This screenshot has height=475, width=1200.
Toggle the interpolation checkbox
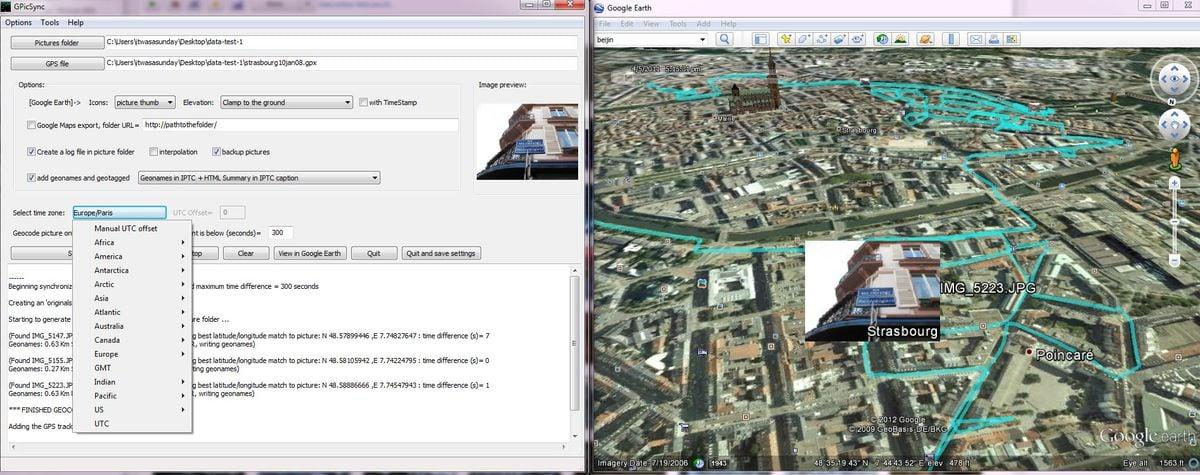pyautogui.click(x=153, y=152)
